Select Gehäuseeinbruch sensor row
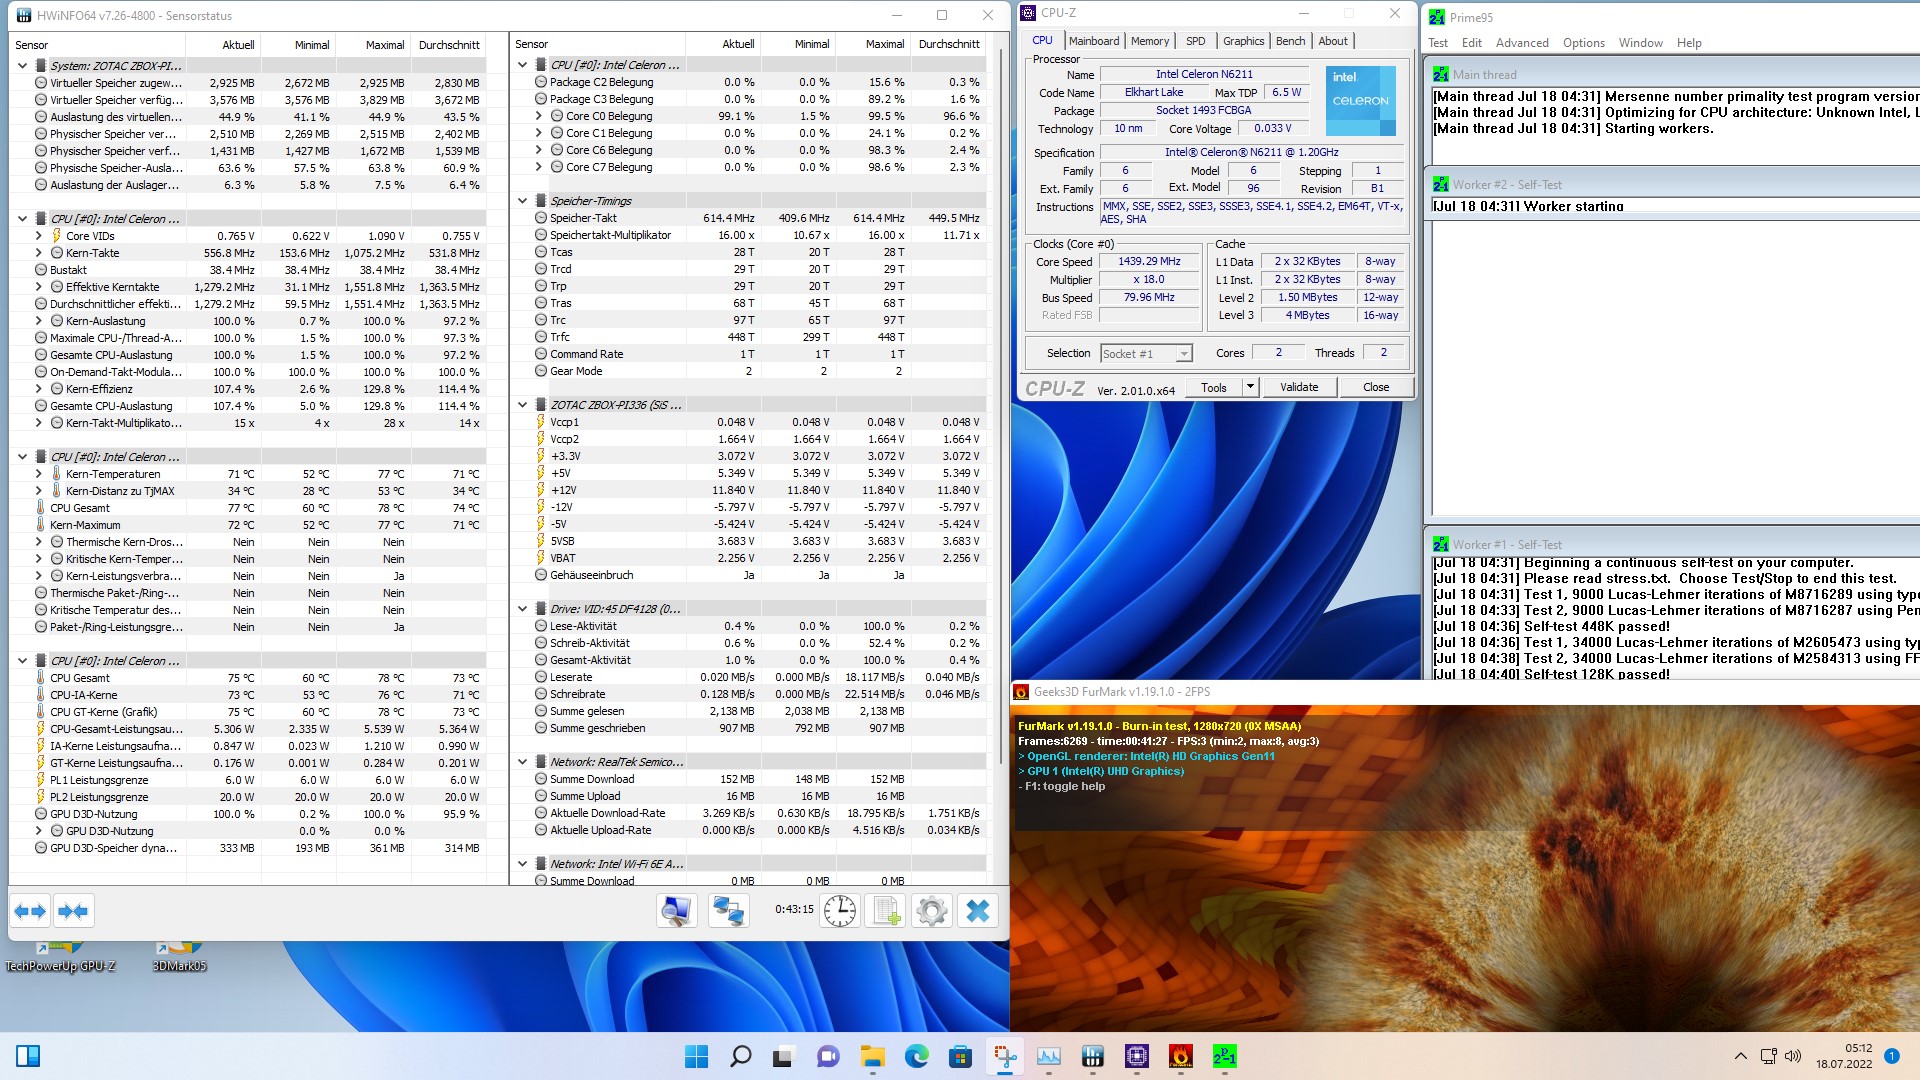 pos(748,575)
